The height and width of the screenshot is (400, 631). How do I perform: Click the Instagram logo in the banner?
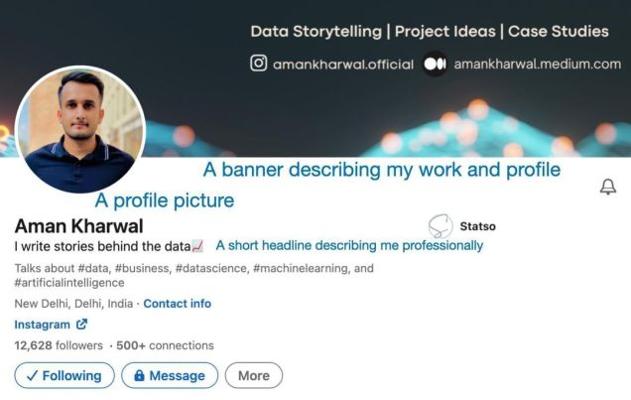coord(258,63)
